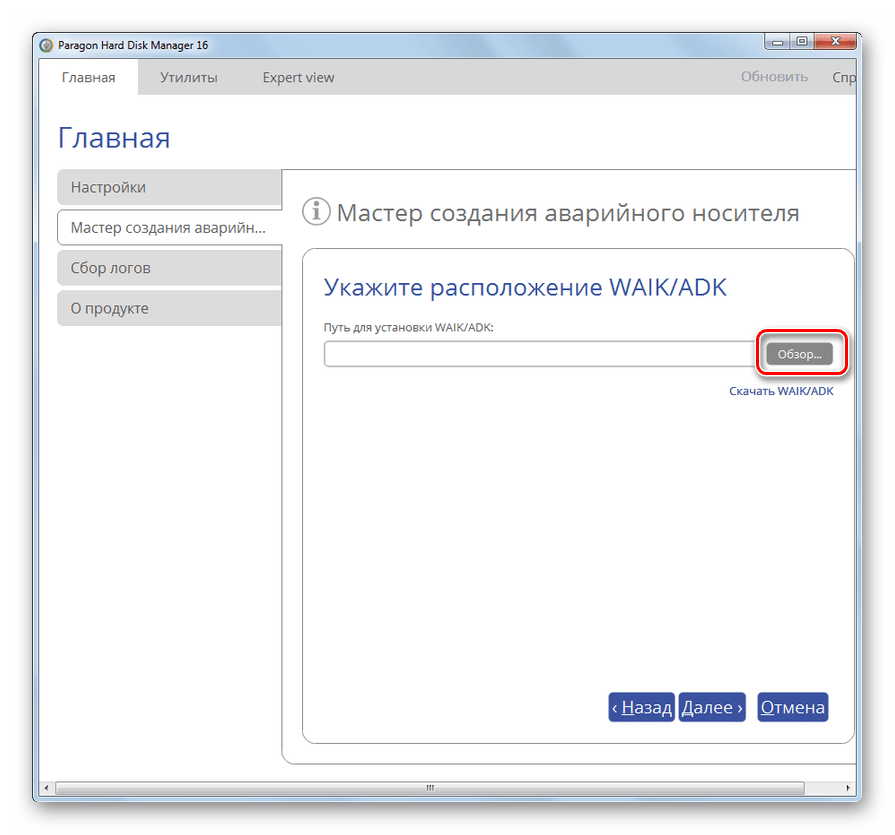Switch to the Главная tab
Screen dimensions: 895x835
point(88,77)
